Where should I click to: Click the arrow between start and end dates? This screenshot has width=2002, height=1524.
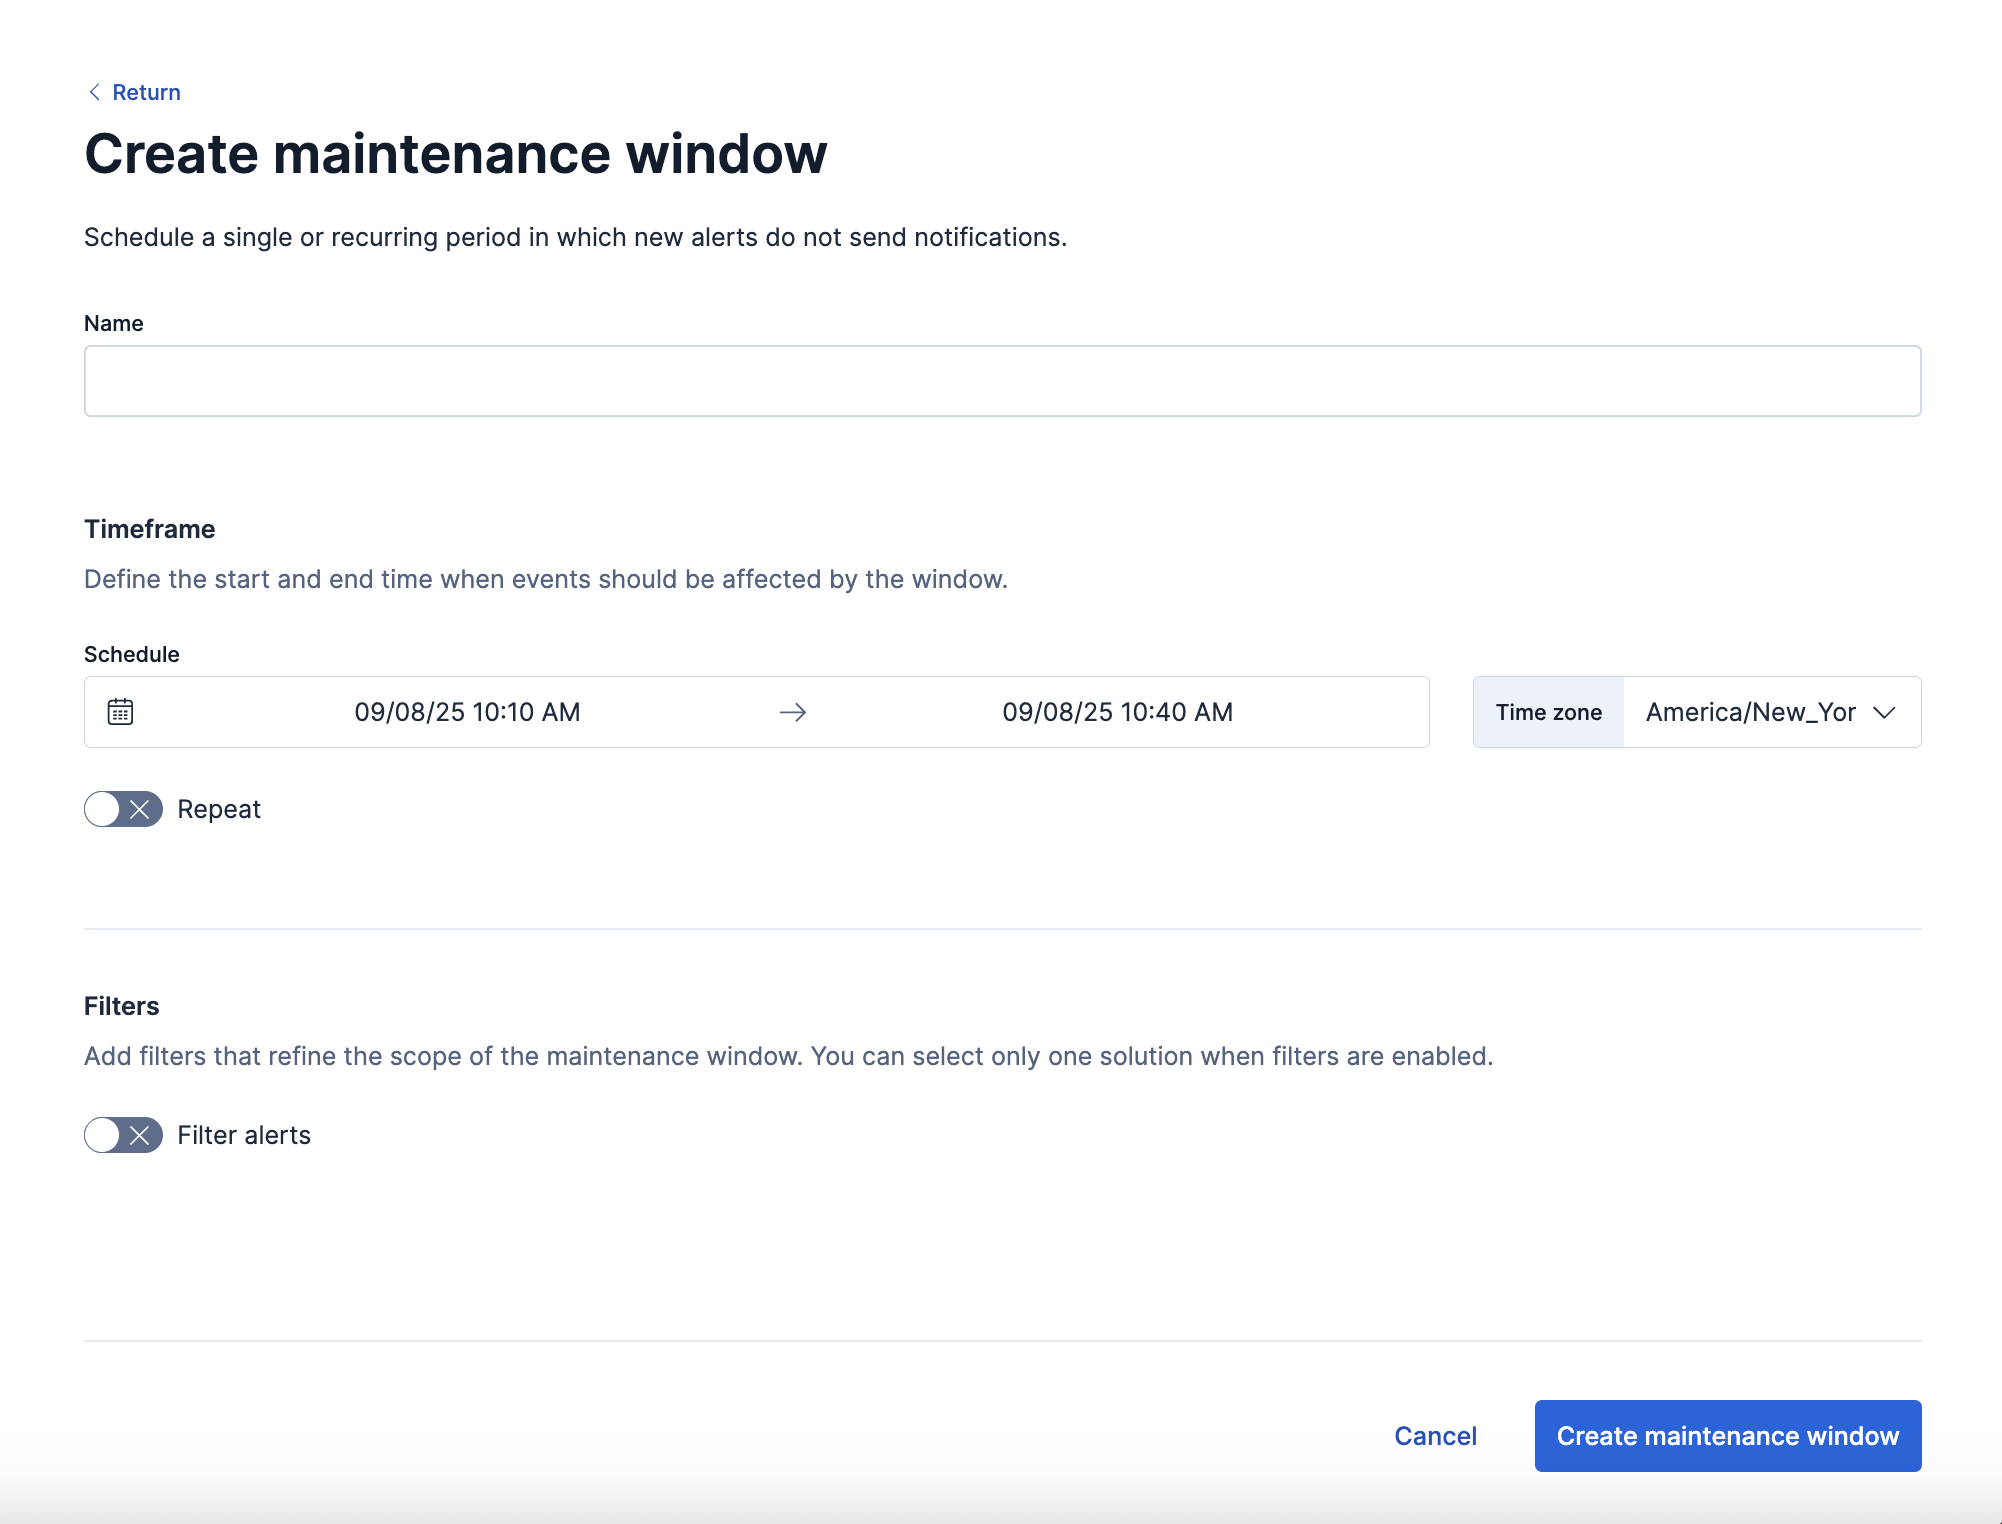coord(793,712)
